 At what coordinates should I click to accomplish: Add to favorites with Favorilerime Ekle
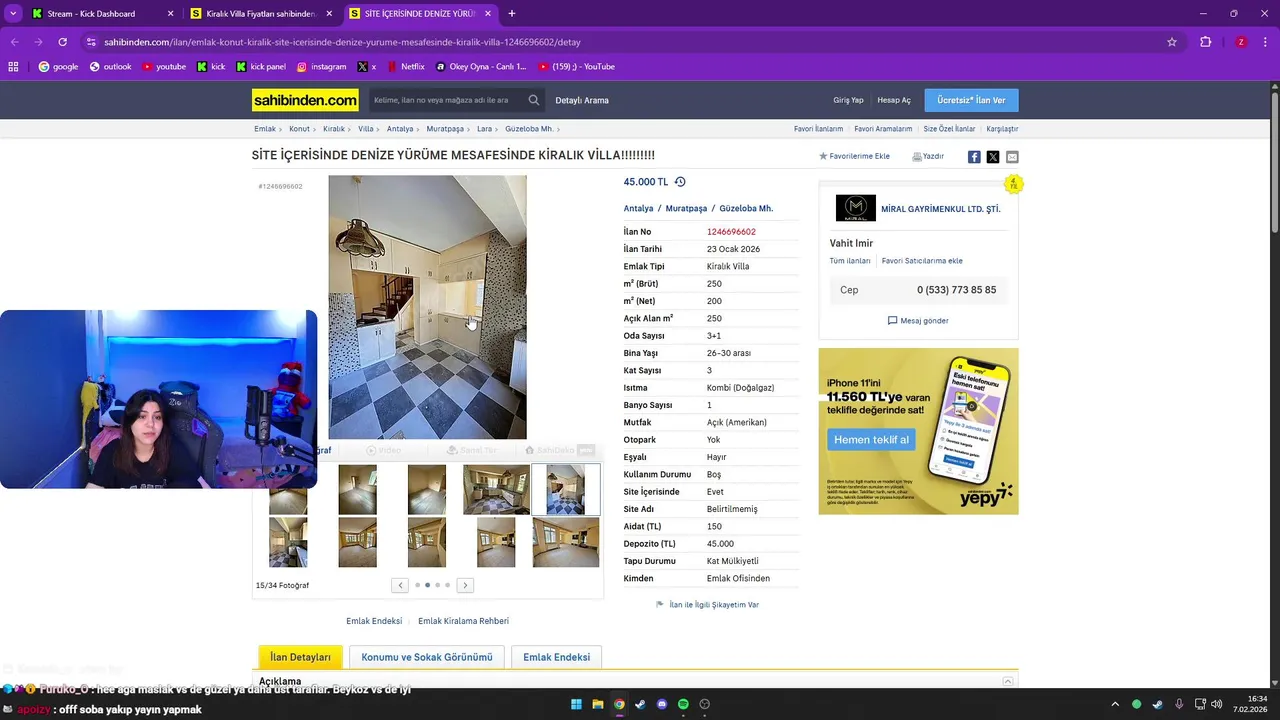tap(855, 157)
